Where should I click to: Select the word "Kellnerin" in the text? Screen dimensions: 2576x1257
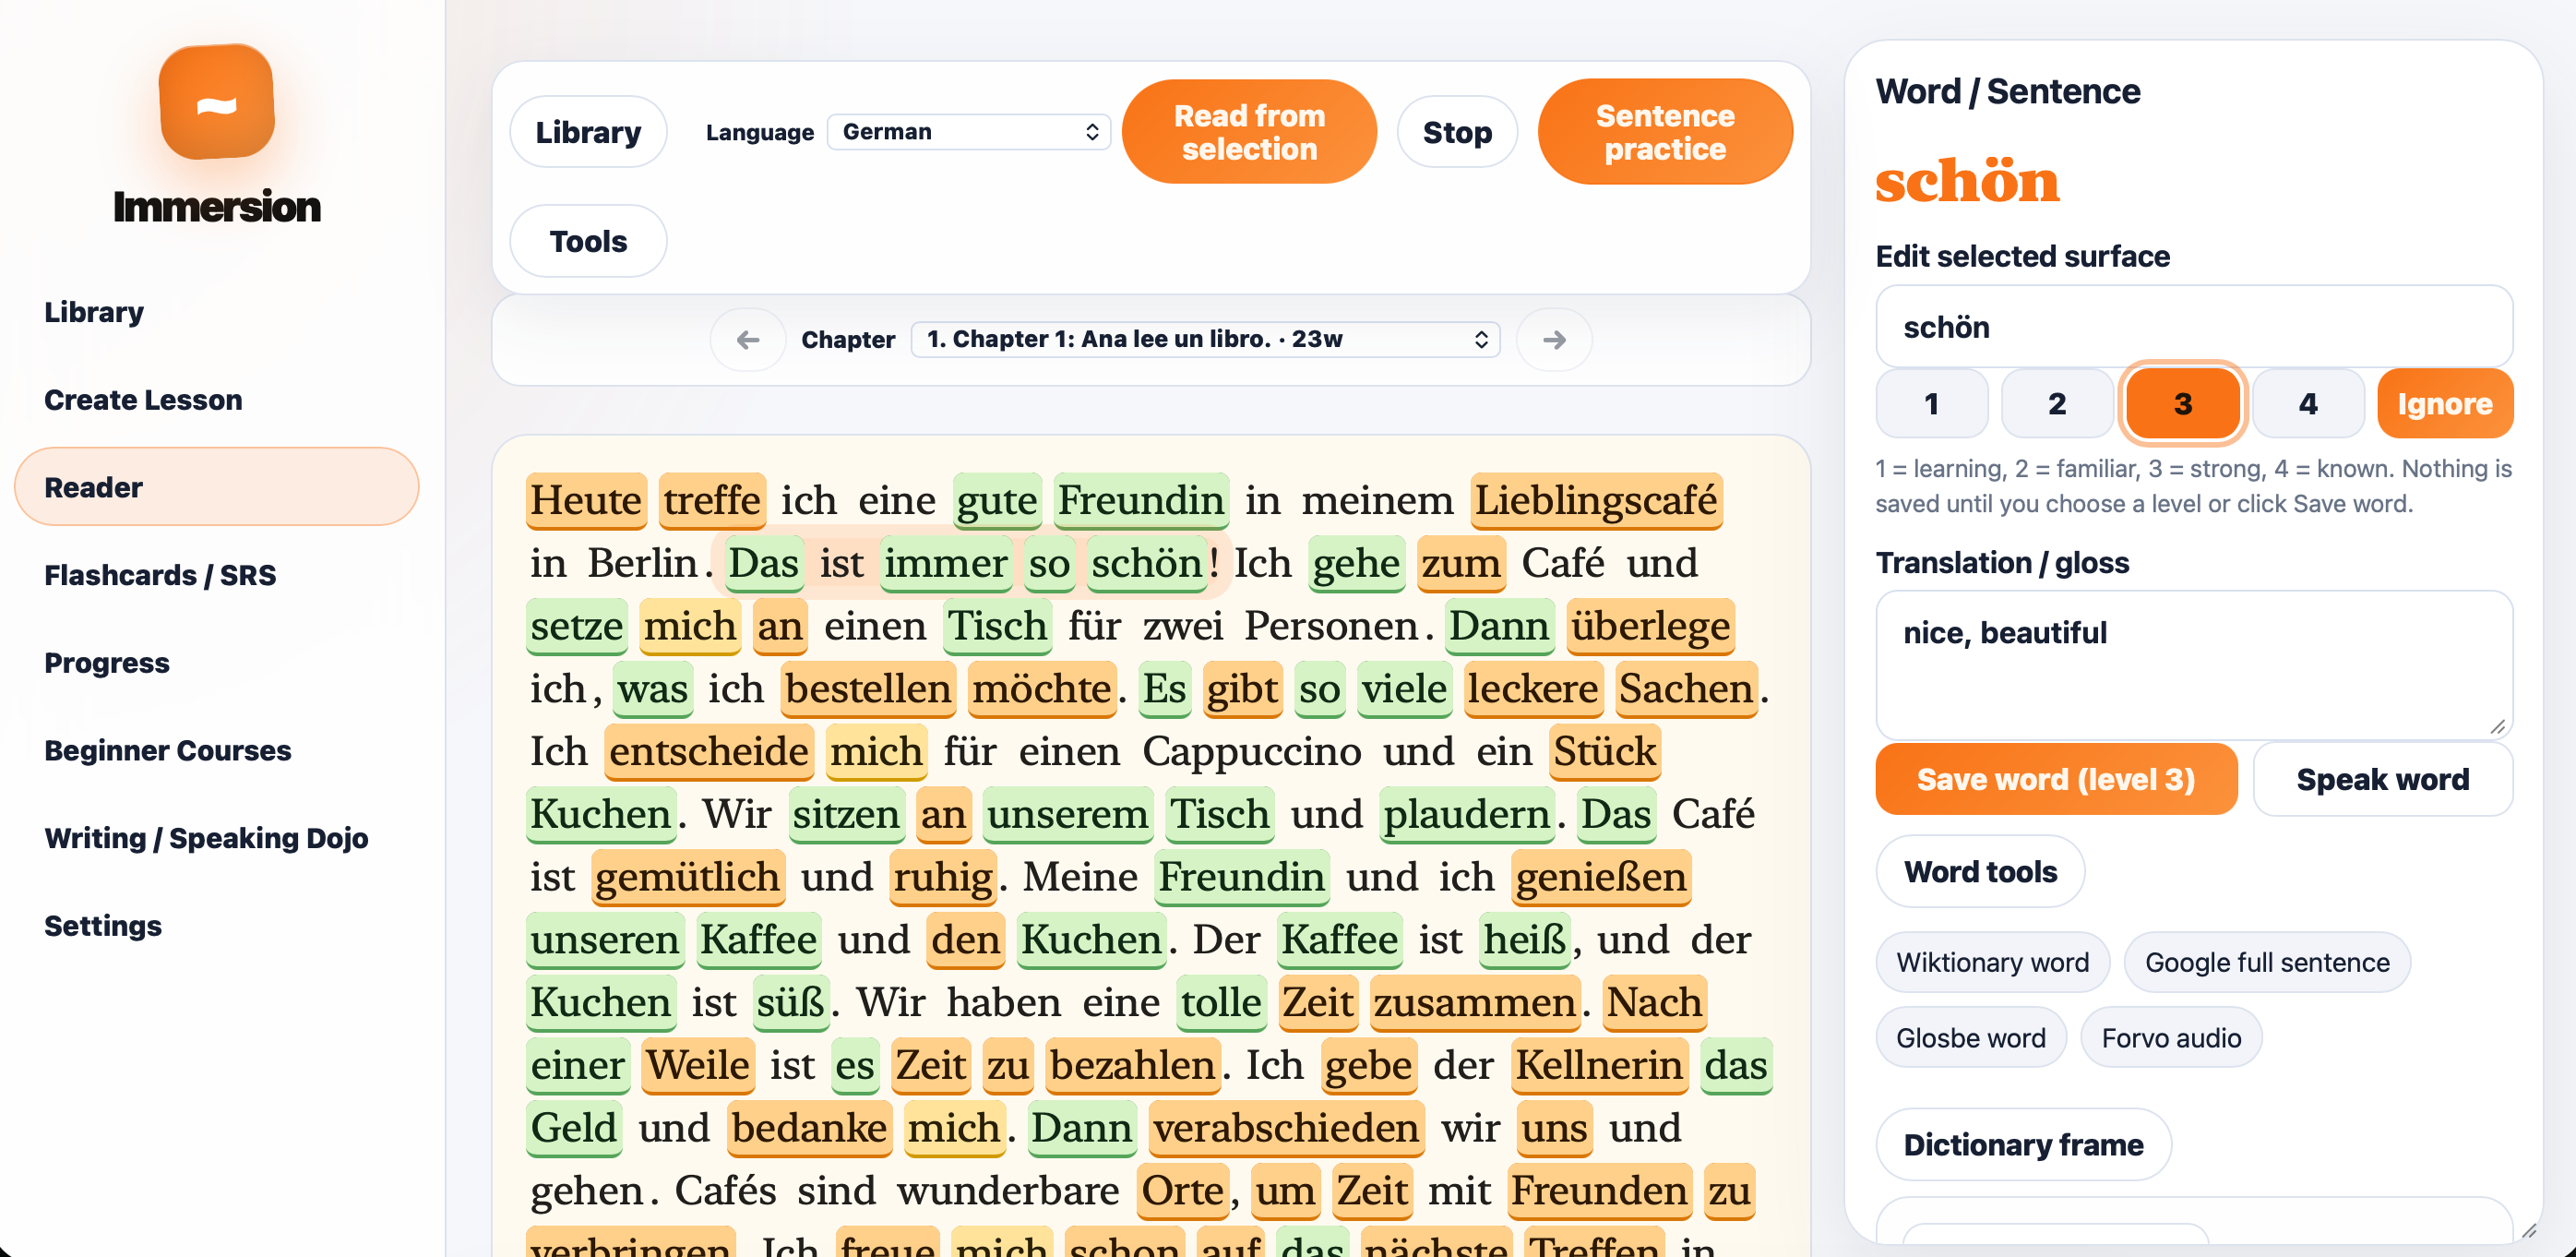tap(1599, 1065)
